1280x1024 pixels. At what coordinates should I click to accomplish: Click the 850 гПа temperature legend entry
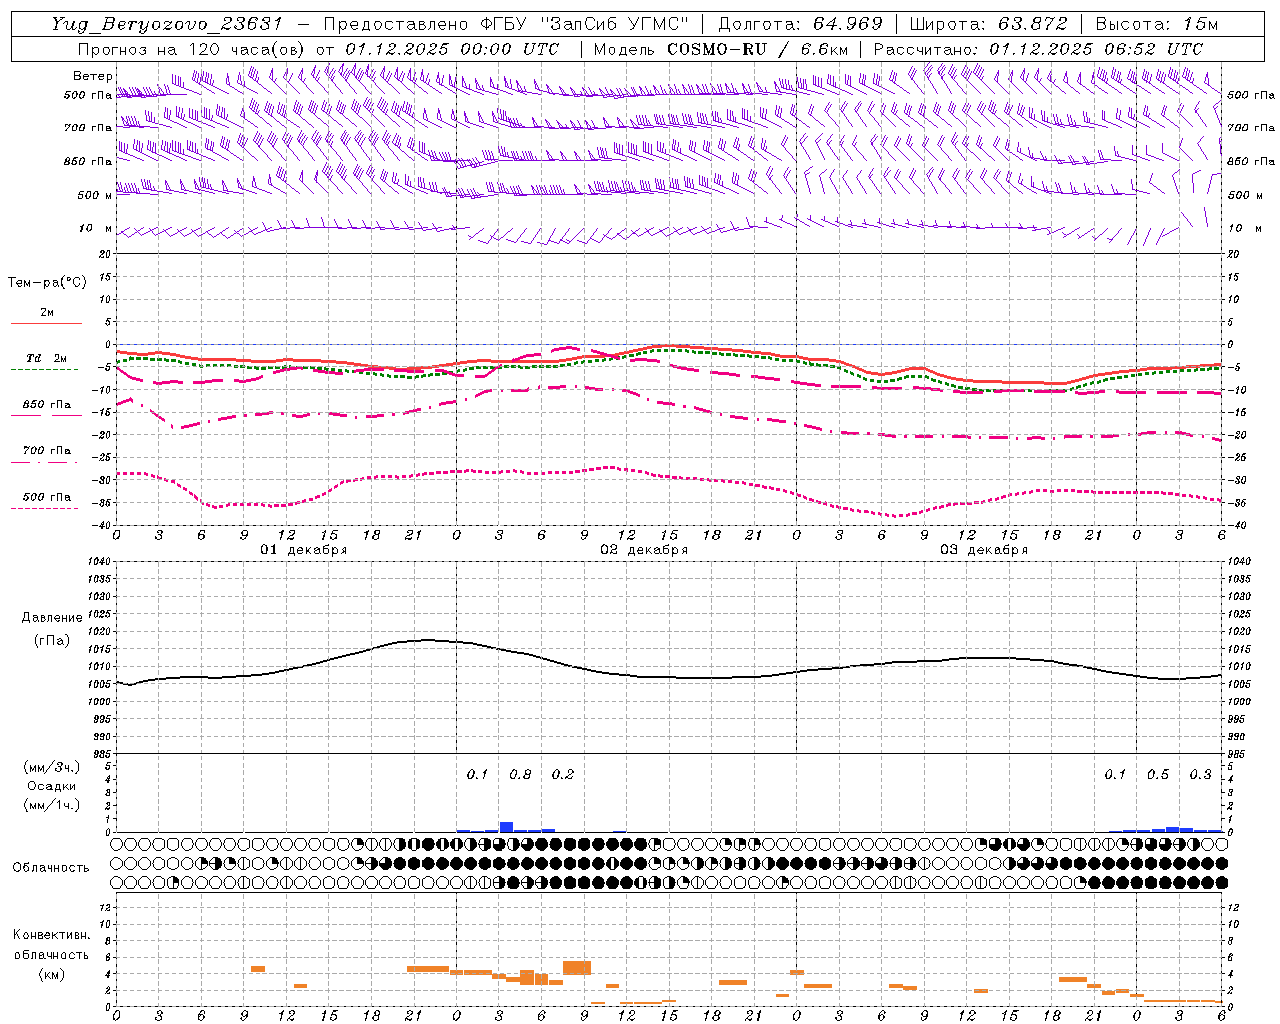[46, 408]
